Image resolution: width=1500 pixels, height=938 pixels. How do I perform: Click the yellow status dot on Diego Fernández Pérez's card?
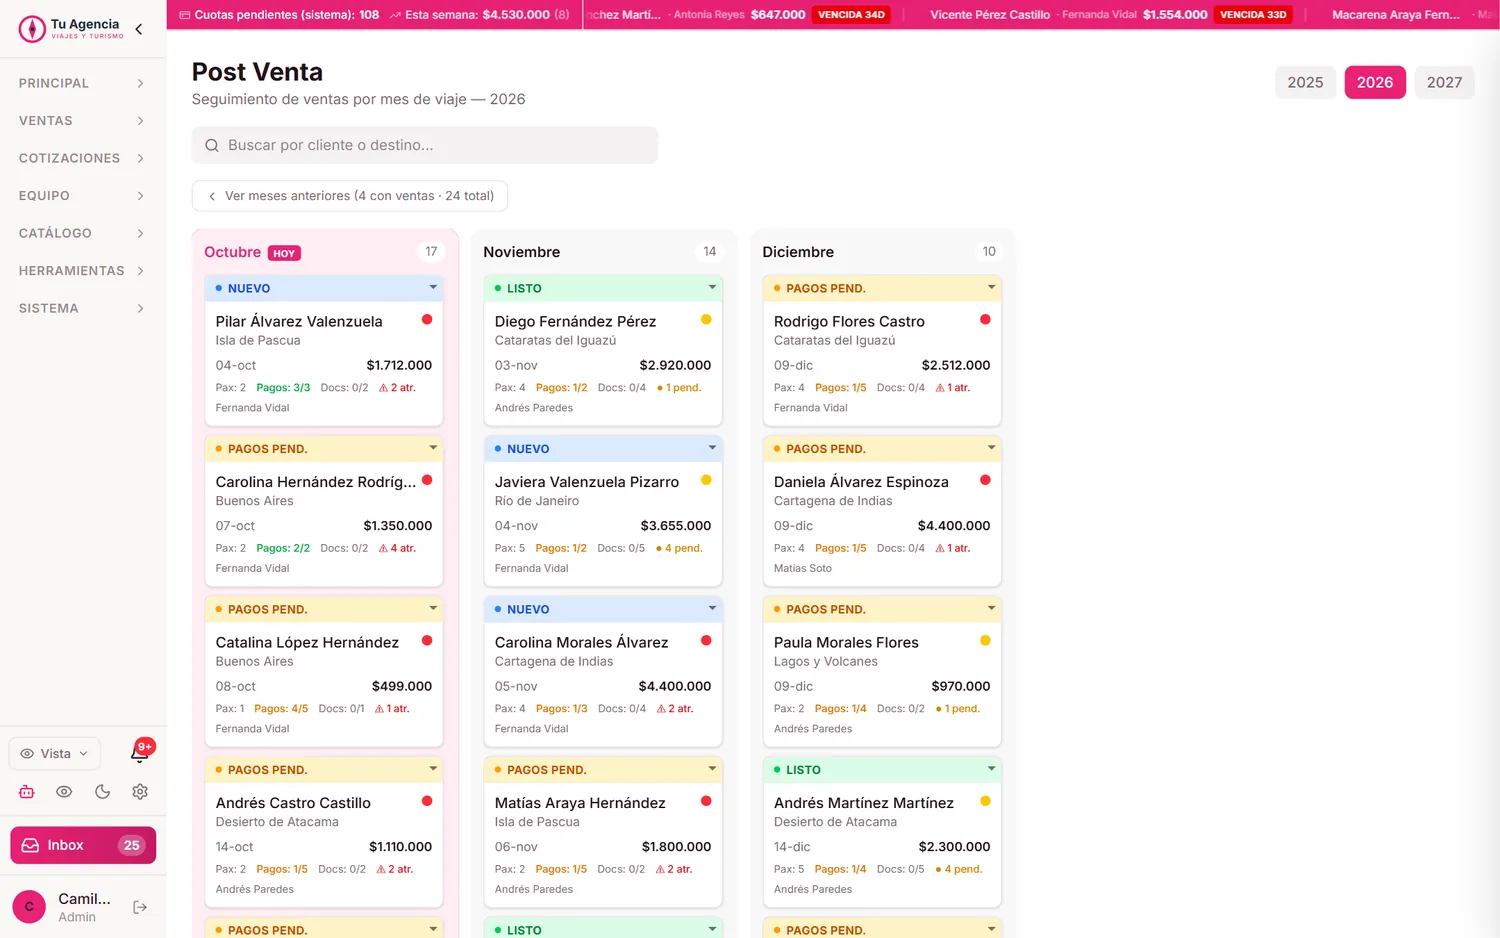[706, 320]
